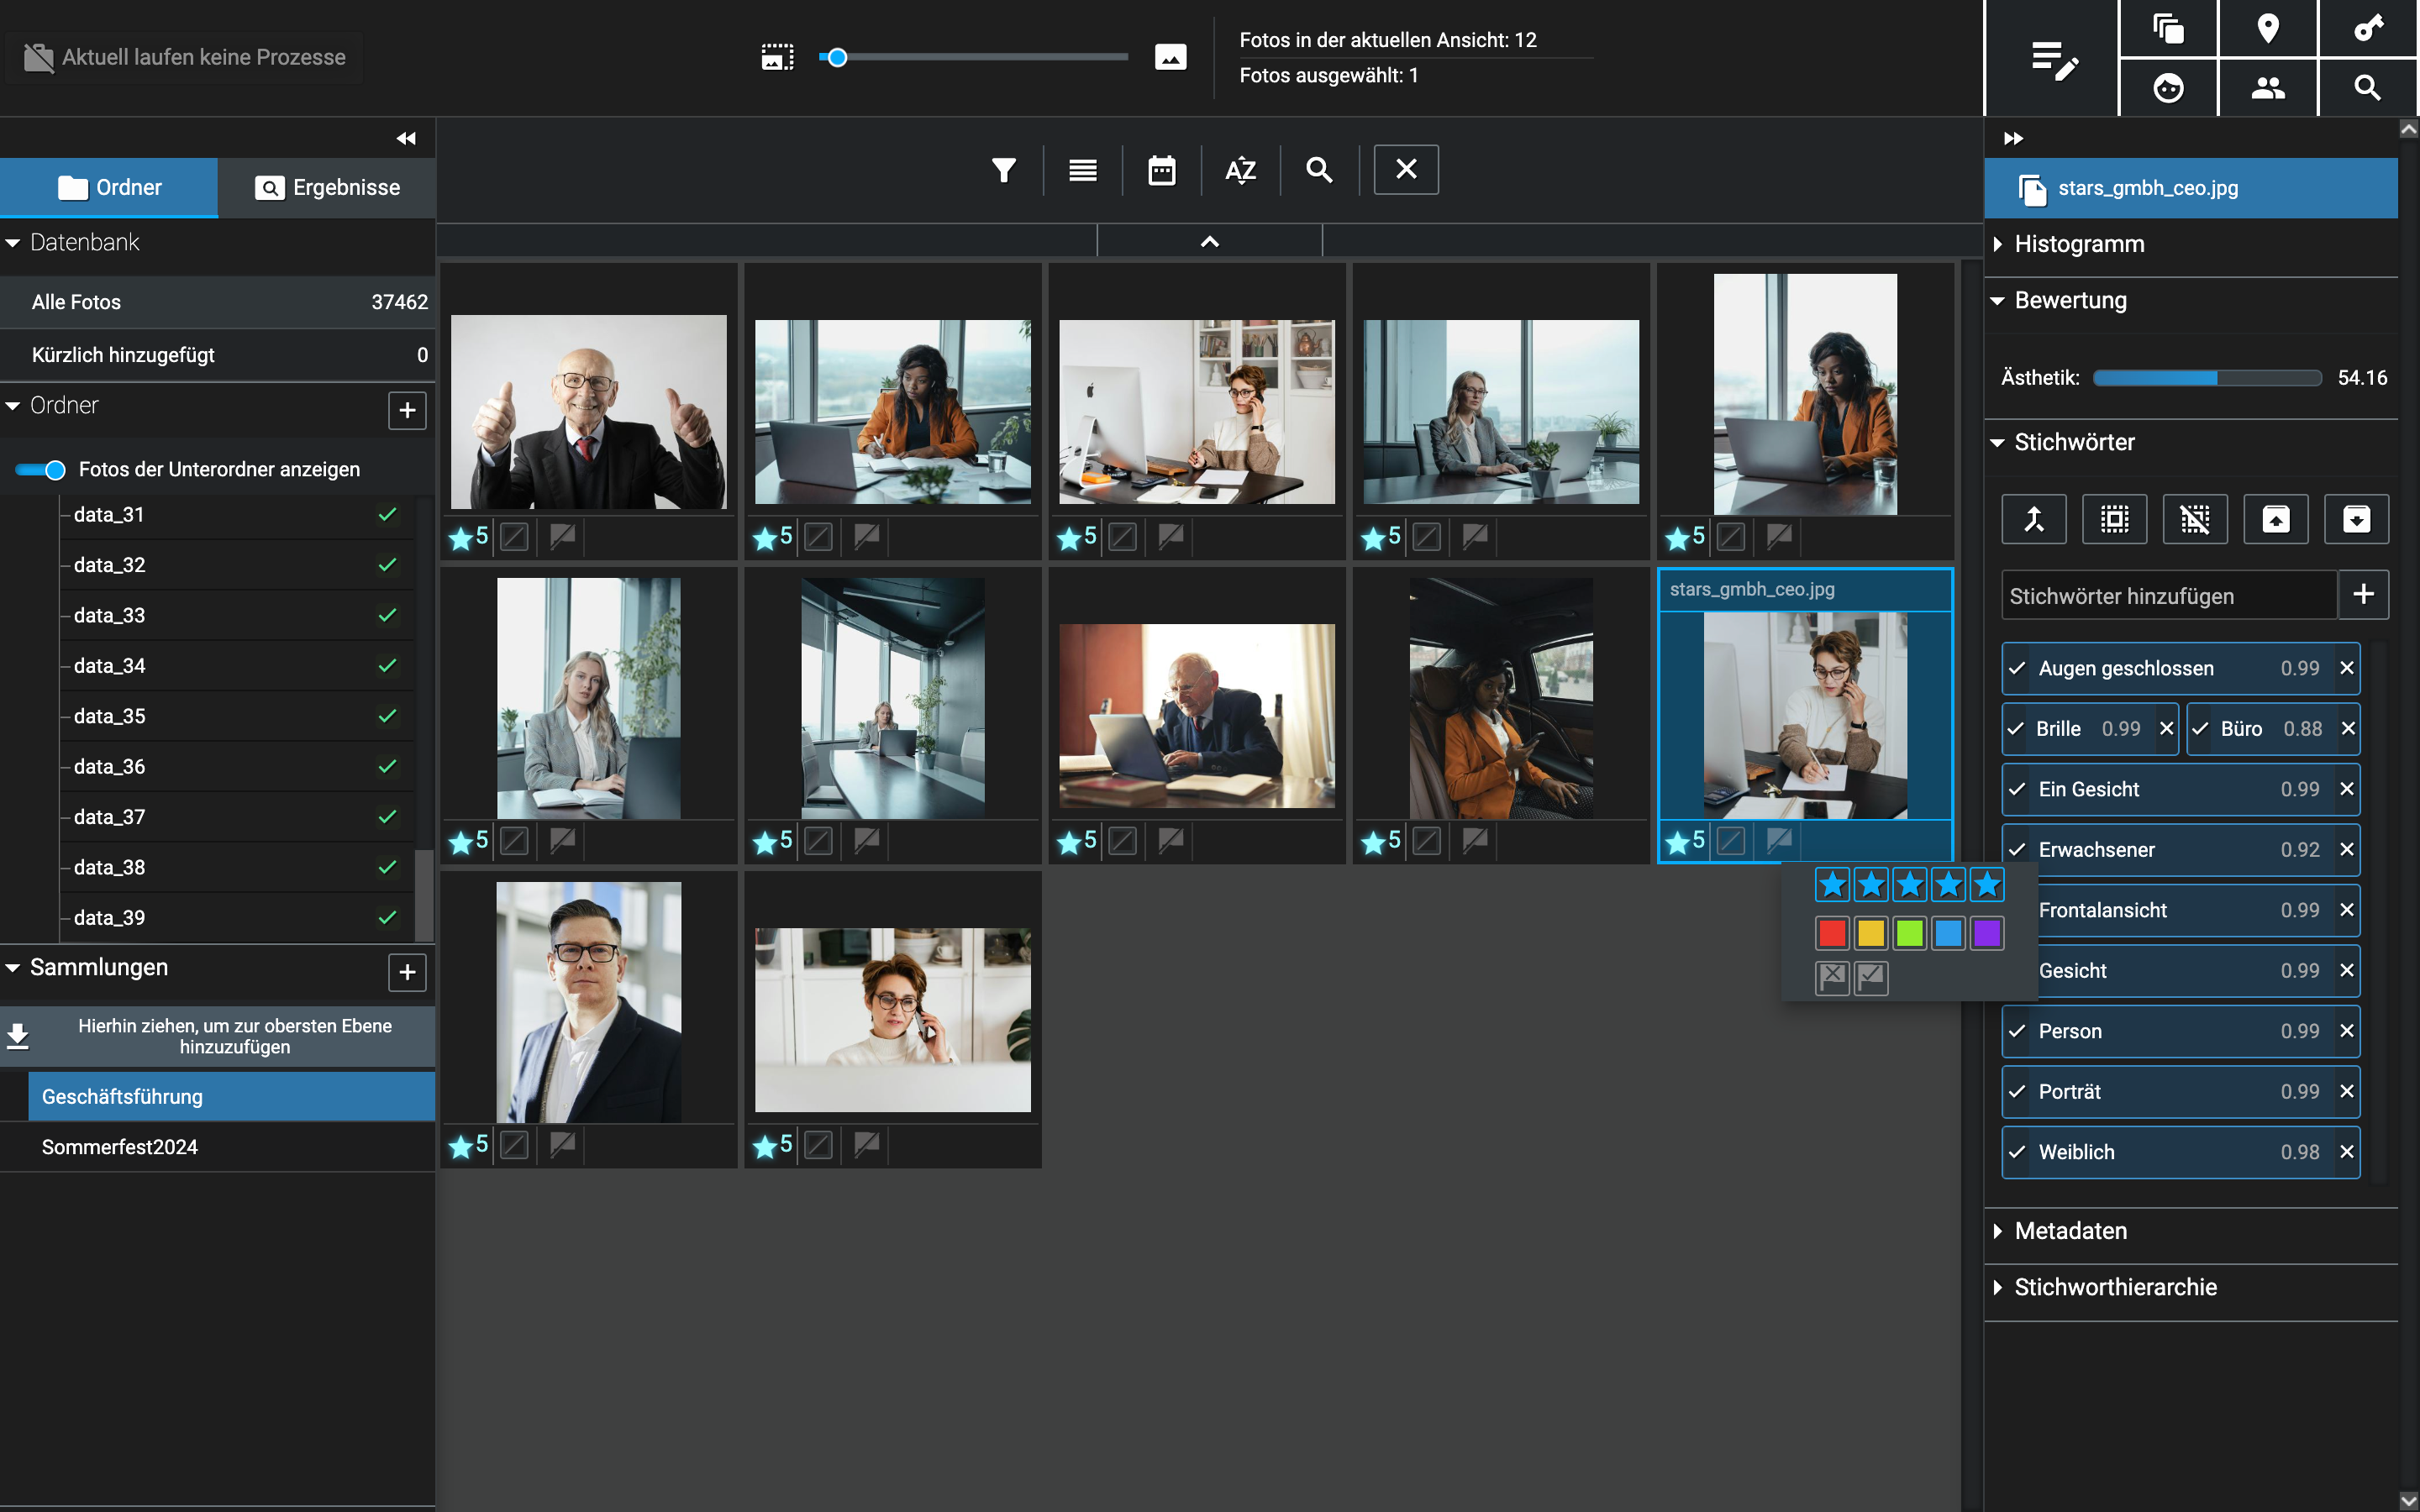
Task: Switch to the Ergebnisse tab
Action: 326,187
